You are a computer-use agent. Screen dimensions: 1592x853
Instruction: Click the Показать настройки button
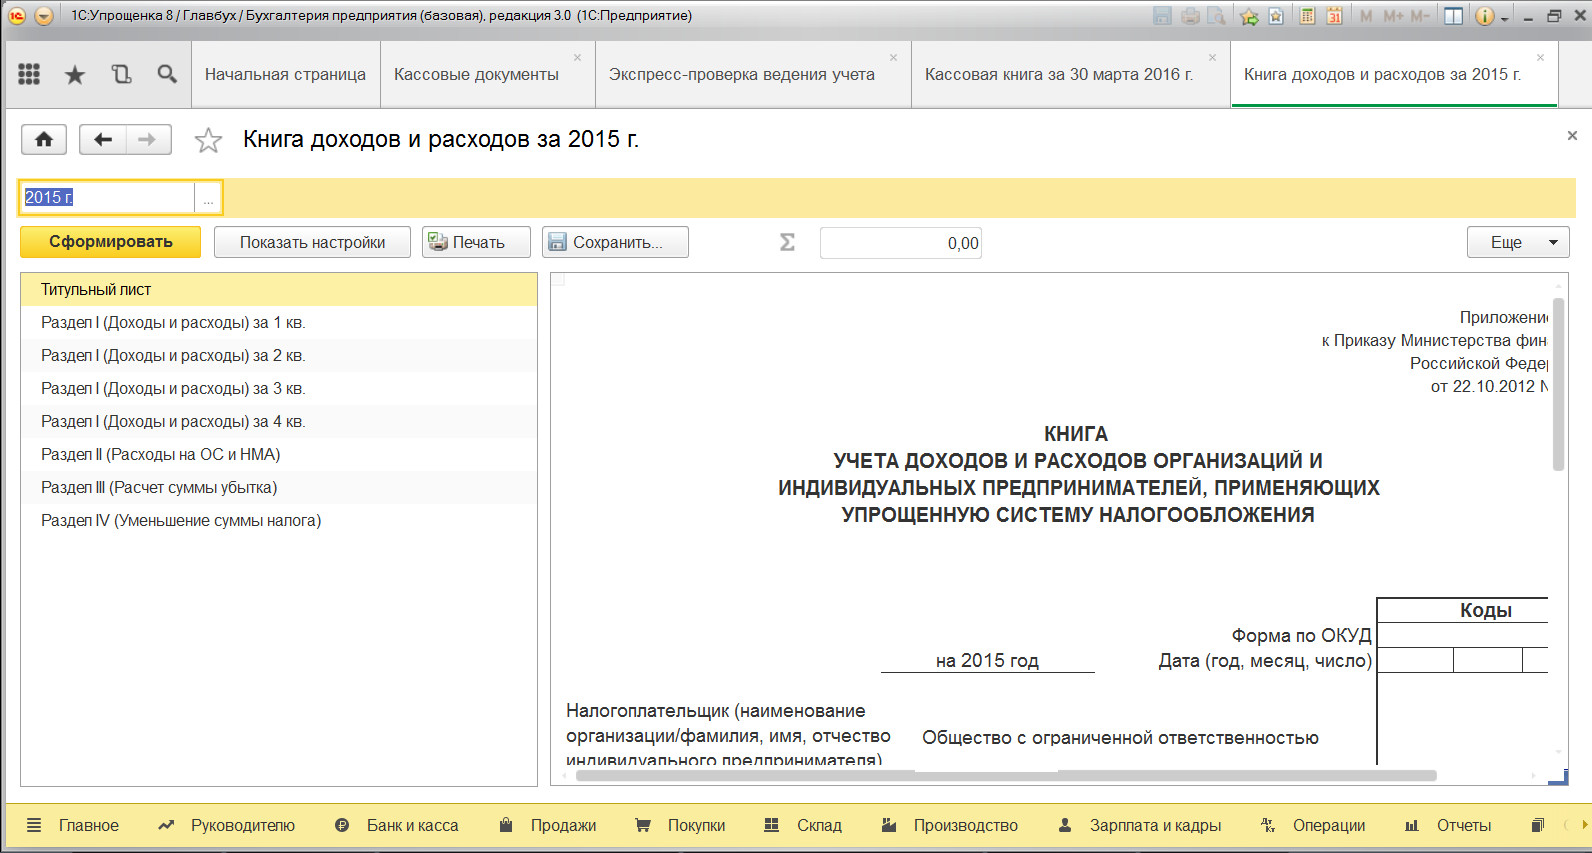[x=312, y=242]
